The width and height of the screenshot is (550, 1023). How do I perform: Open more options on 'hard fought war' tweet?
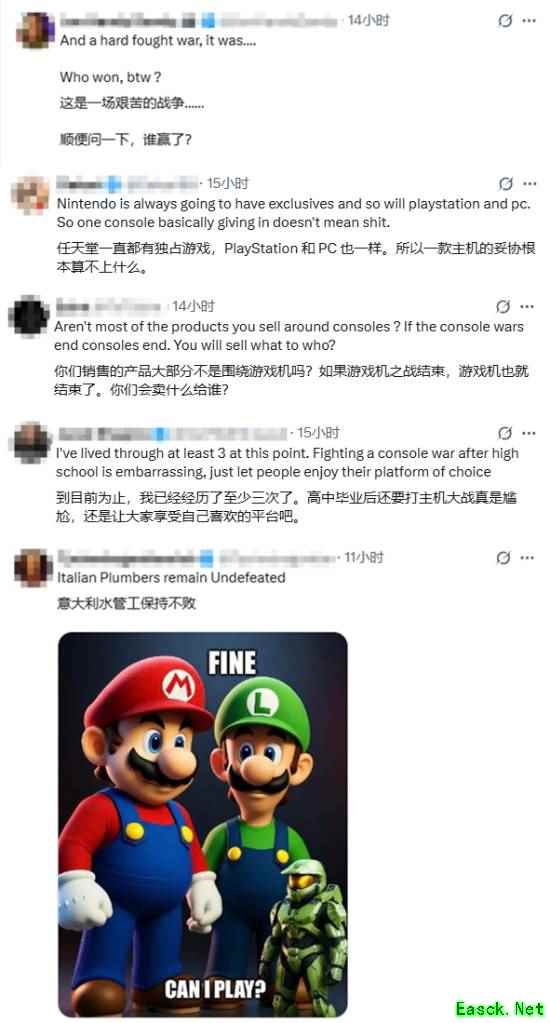coord(529,21)
